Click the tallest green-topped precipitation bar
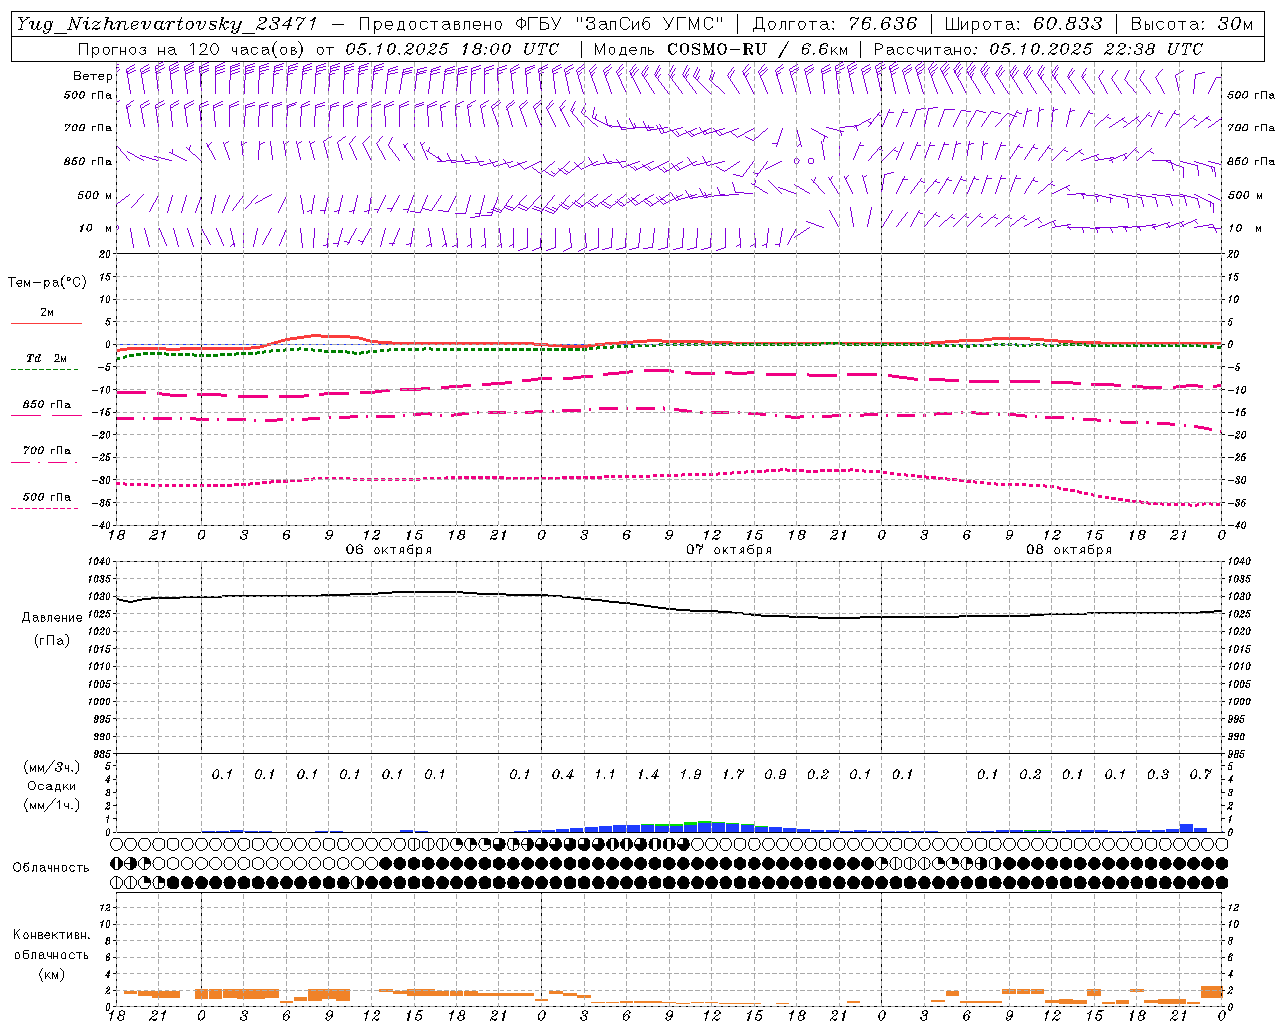The height and width of the screenshot is (1024, 1280). (x=705, y=826)
